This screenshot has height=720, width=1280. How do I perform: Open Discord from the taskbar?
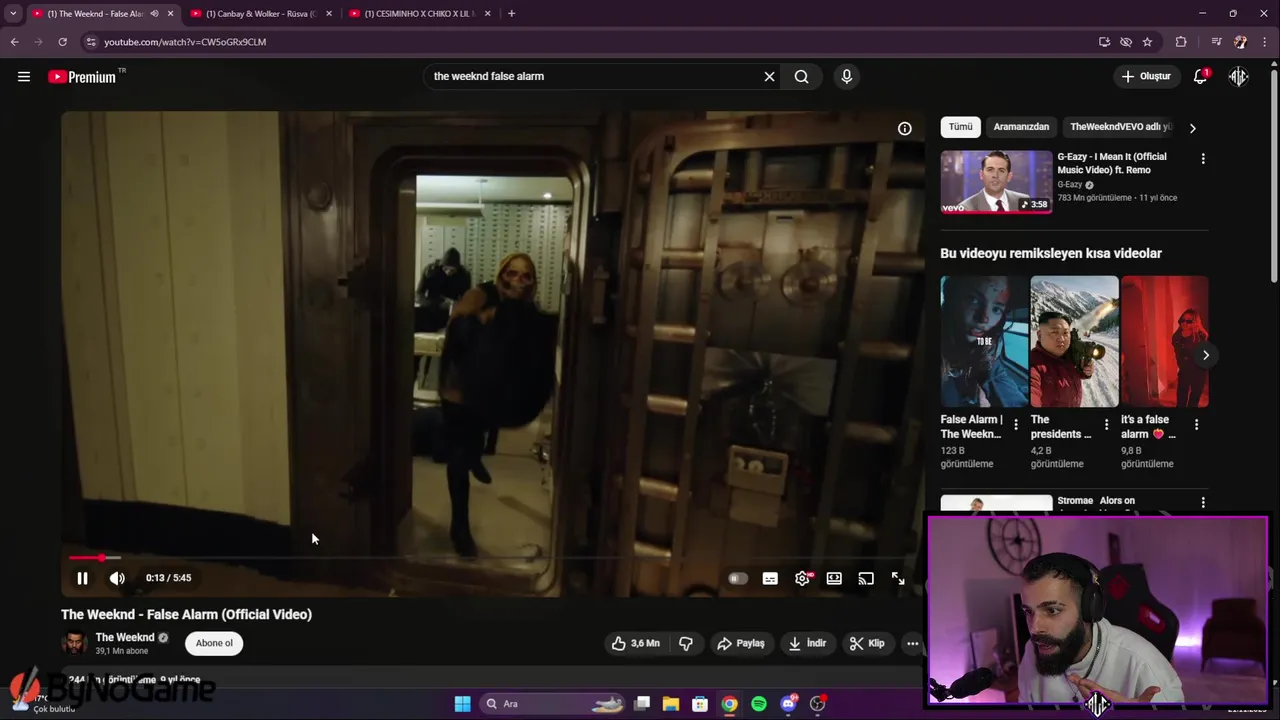[x=788, y=704]
